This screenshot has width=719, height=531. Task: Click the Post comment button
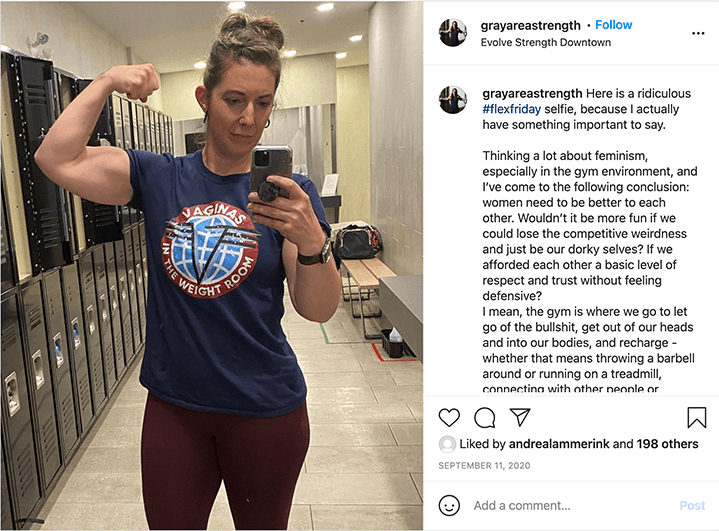pos(692,505)
